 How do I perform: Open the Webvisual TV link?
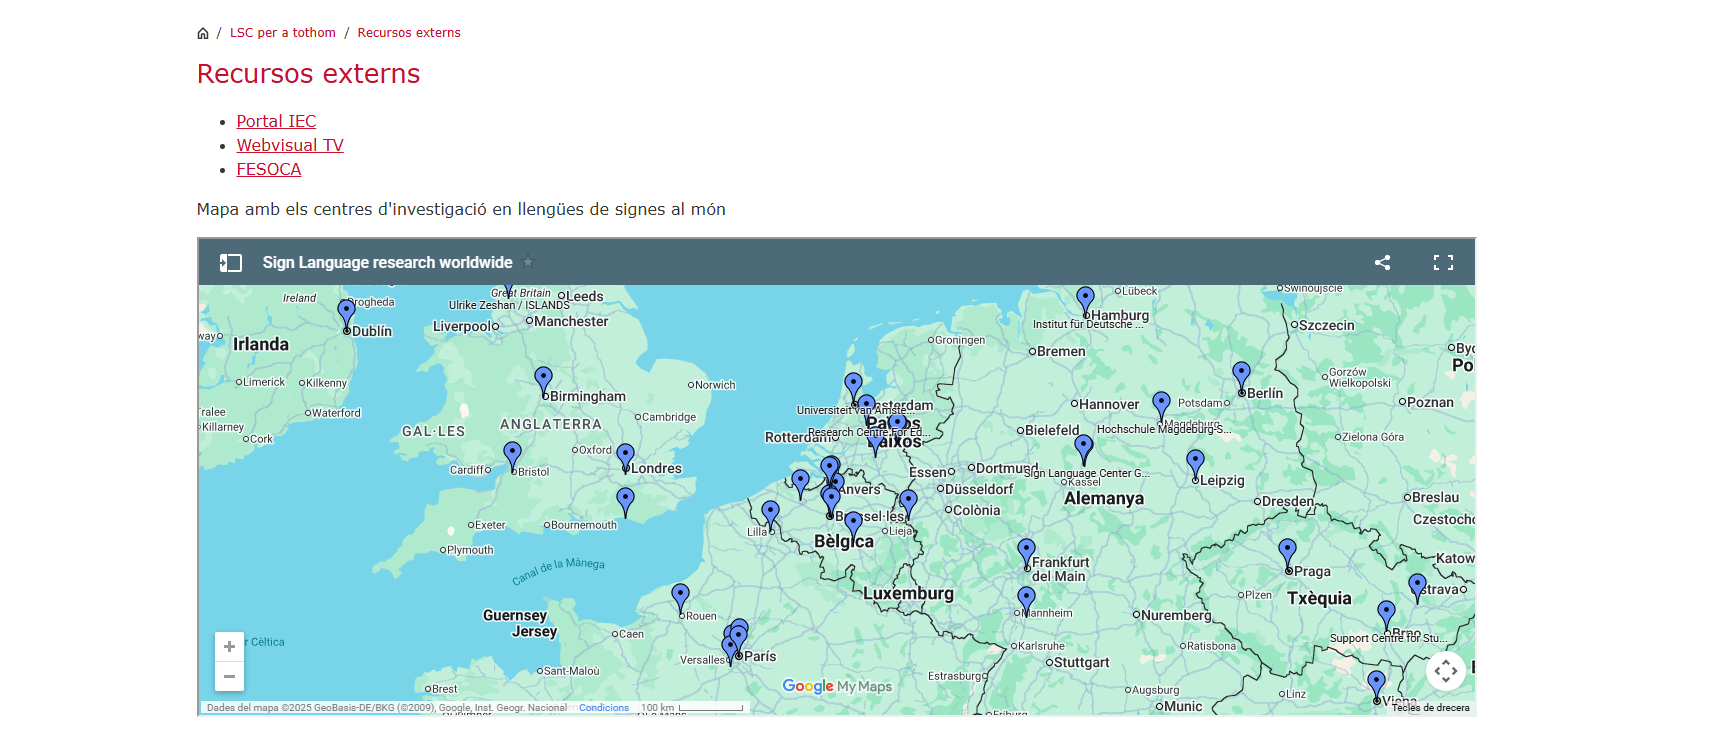pyautogui.click(x=290, y=145)
